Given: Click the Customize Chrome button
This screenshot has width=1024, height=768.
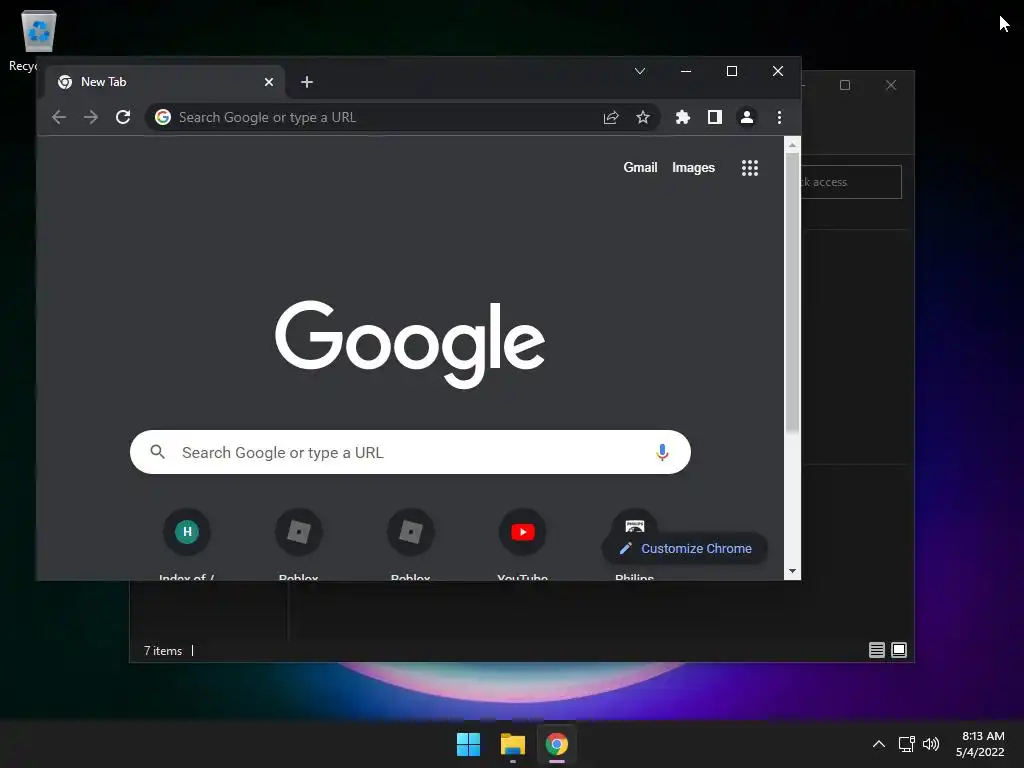Looking at the screenshot, I should pos(685,549).
